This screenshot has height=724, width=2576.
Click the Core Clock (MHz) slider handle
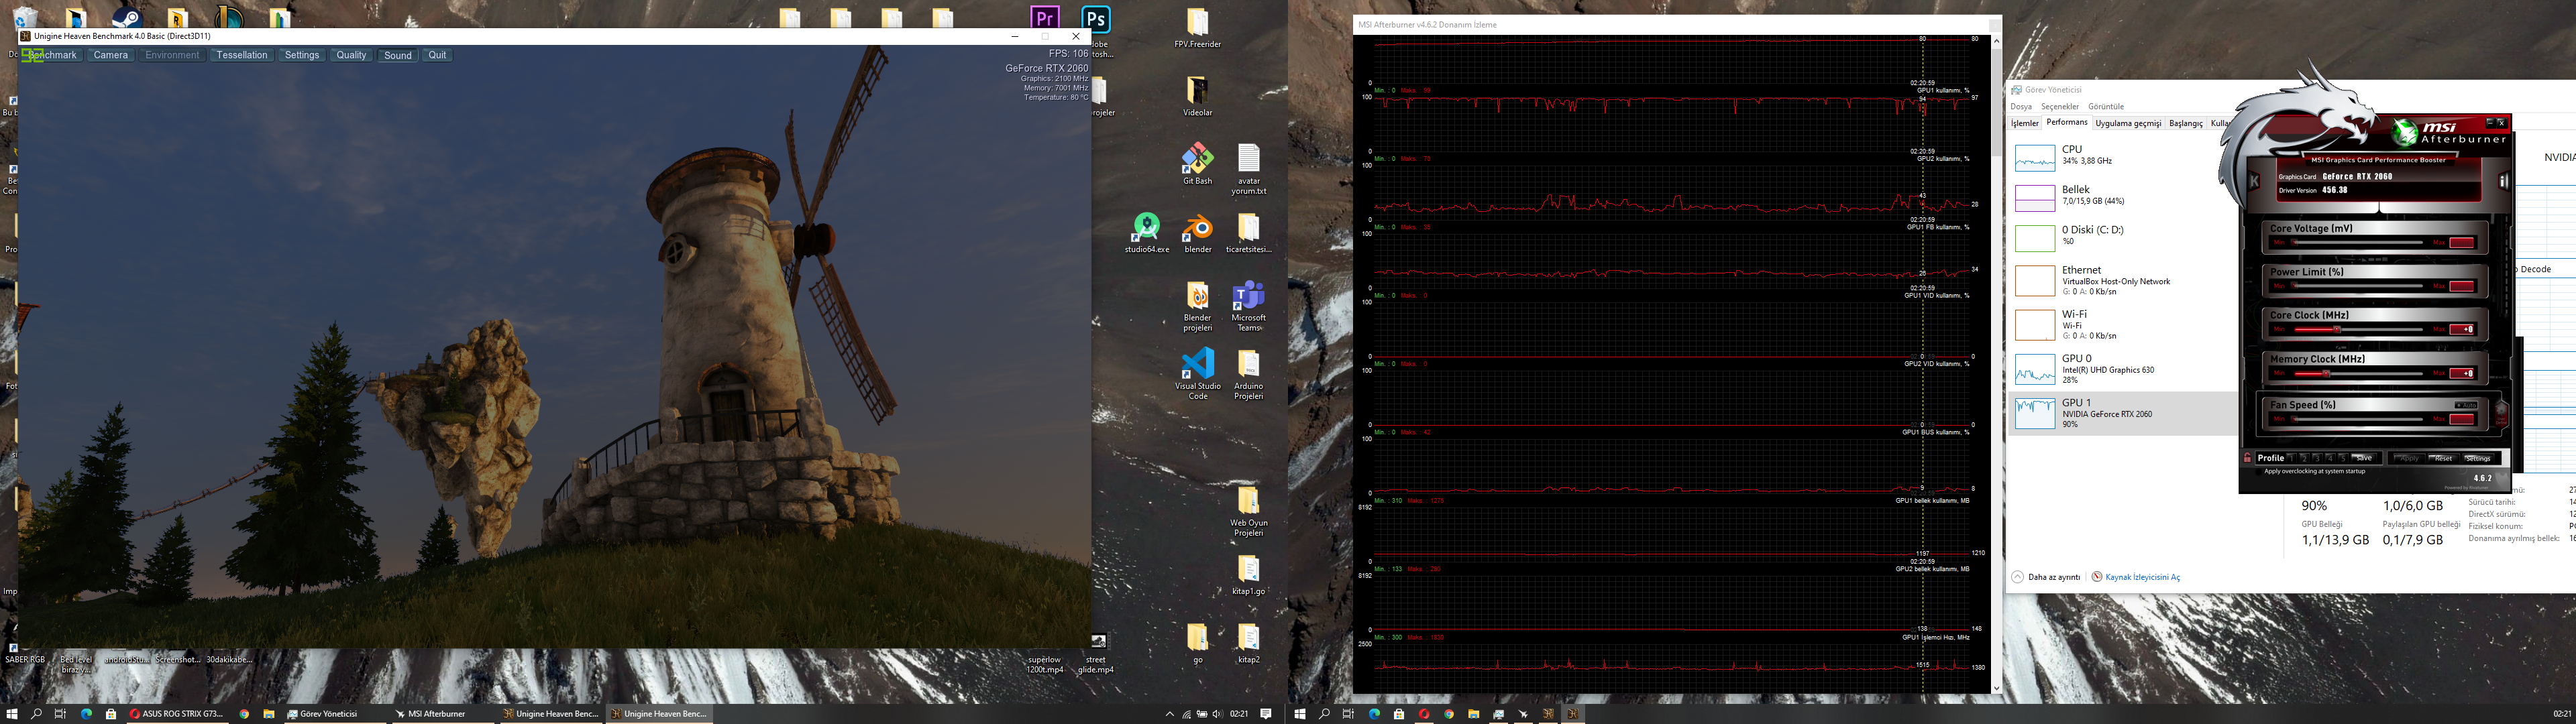(x=2336, y=329)
